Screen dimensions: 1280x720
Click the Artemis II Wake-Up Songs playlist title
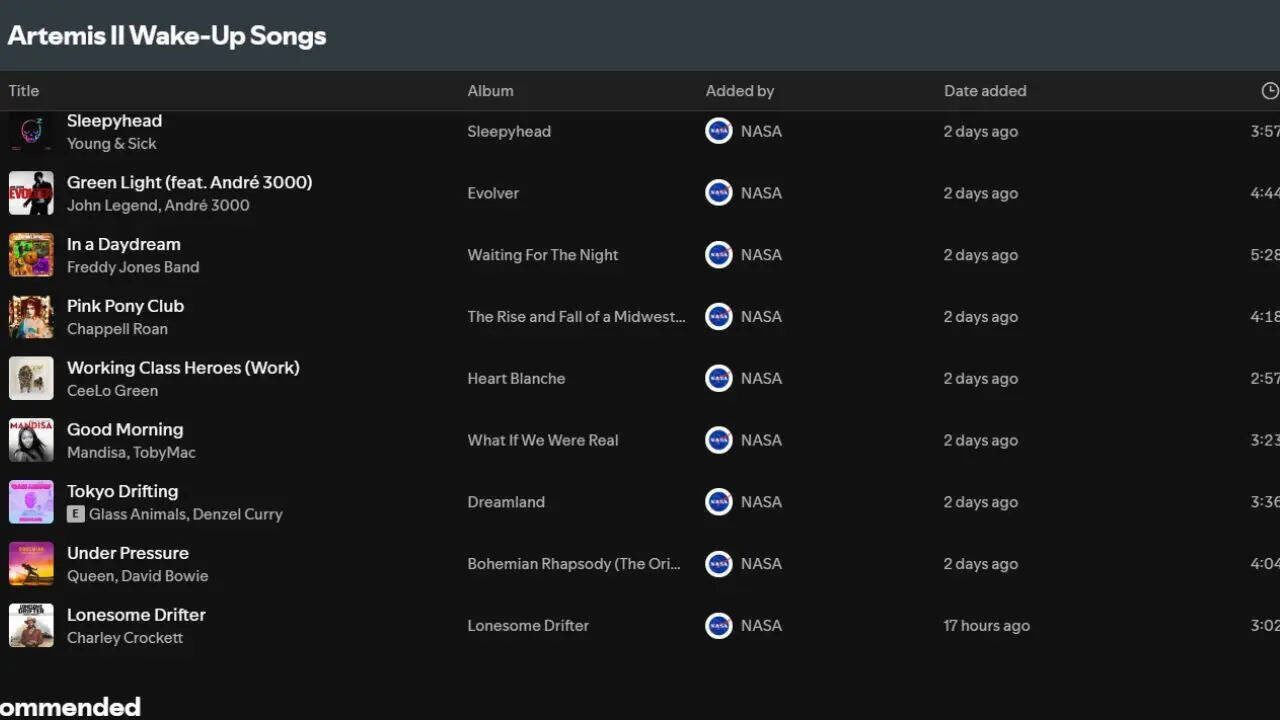click(166, 35)
